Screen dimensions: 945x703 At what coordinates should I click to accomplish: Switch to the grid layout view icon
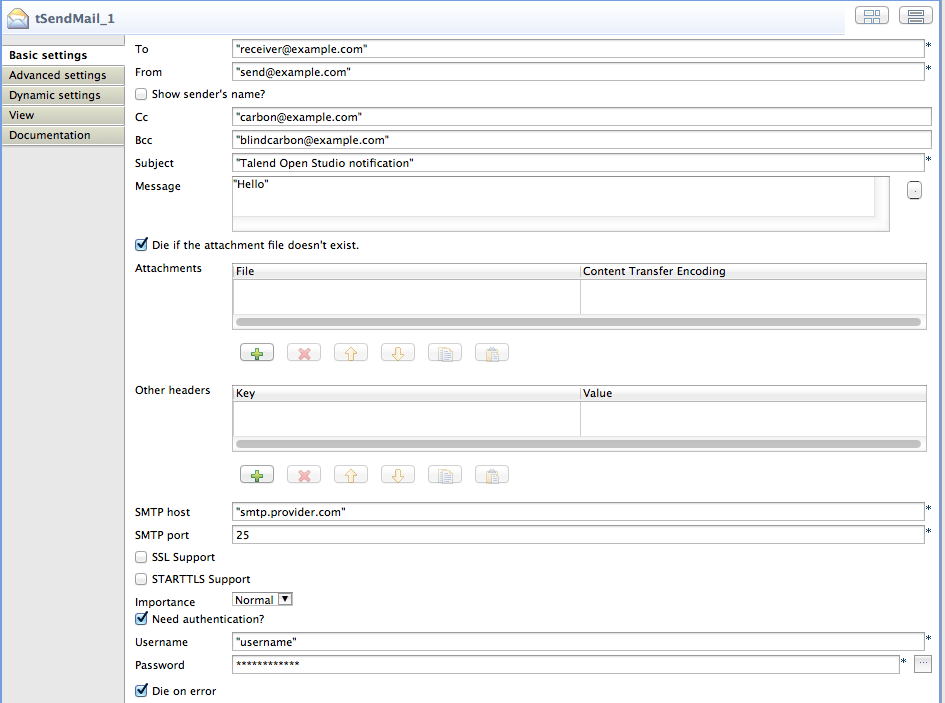pos(871,15)
